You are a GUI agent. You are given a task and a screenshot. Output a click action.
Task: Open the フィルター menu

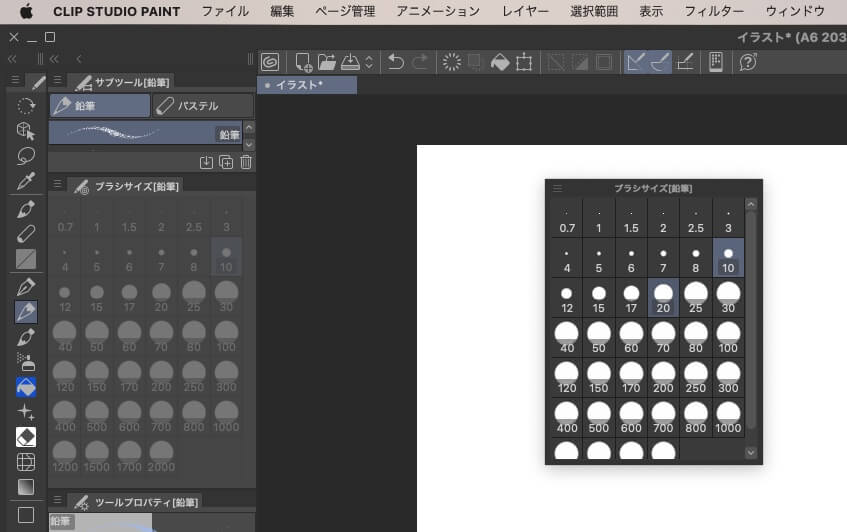click(714, 12)
